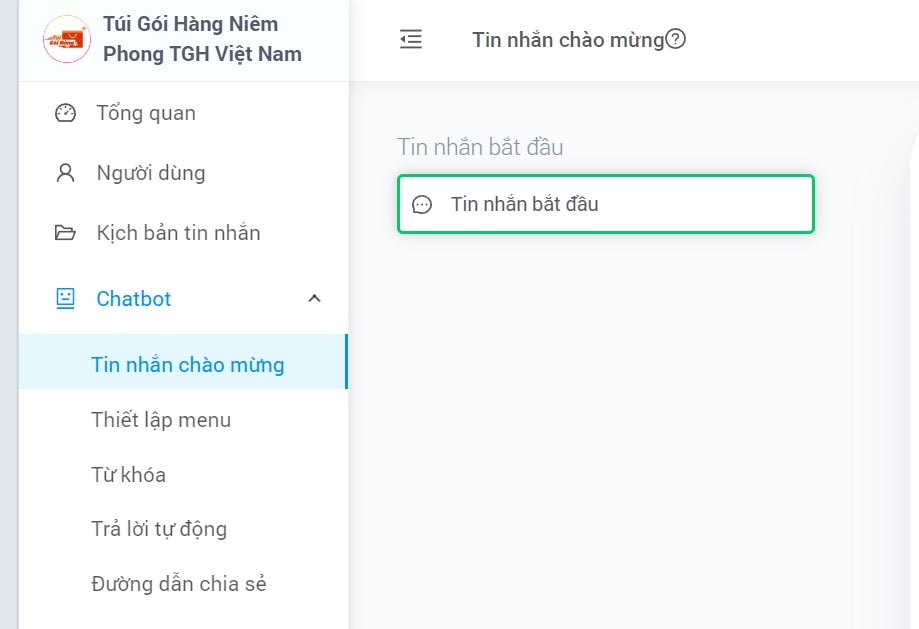Image resolution: width=919 pixels, height=629 pixels.
Task: Collapse the sidebar using the top-left panel icon
Action: [x=410, y=38]
